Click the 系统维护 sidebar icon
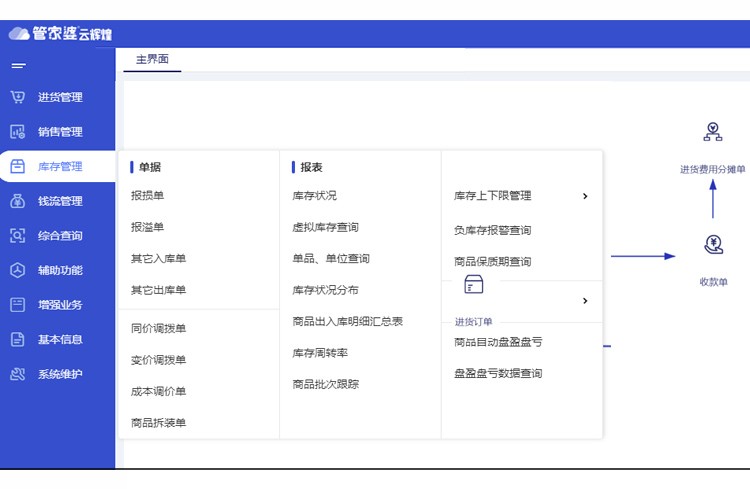This screenshot has height=489, width=750. (x=17, y=374)
